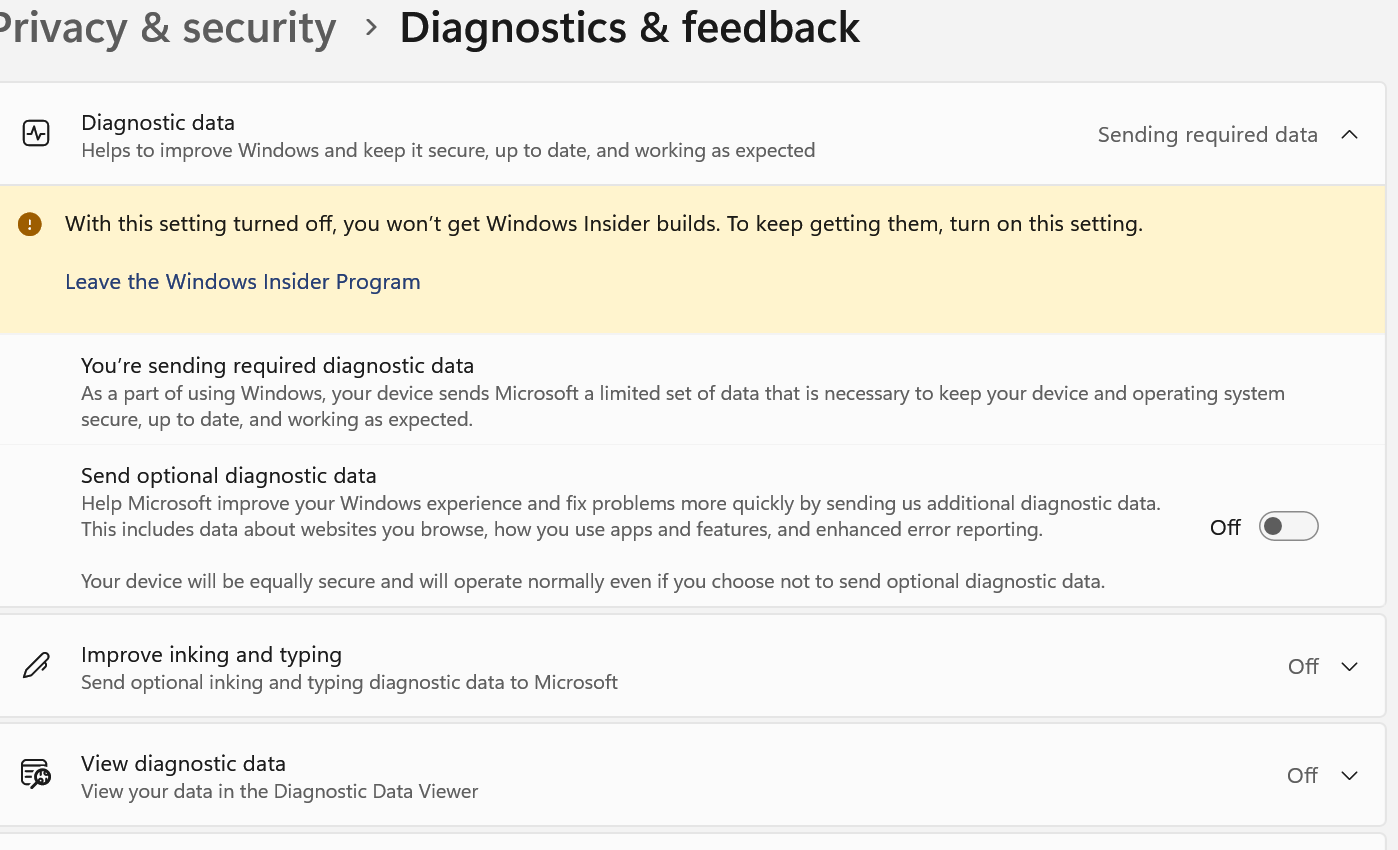Click the equally secure device note text
Image resolution: width=1398 pixels, height=850 pixels.
pyautogui.click(x=593, y=581)
